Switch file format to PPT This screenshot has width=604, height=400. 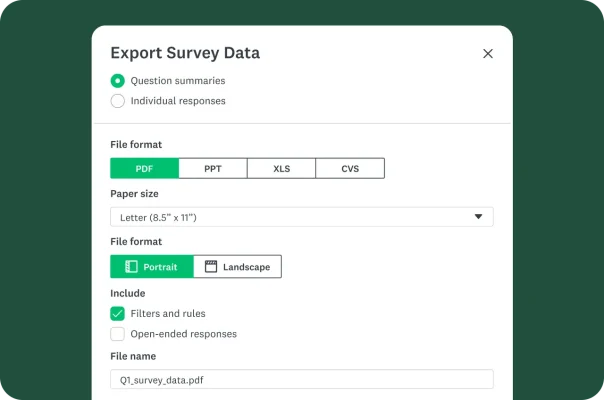[x=213, y=168]
